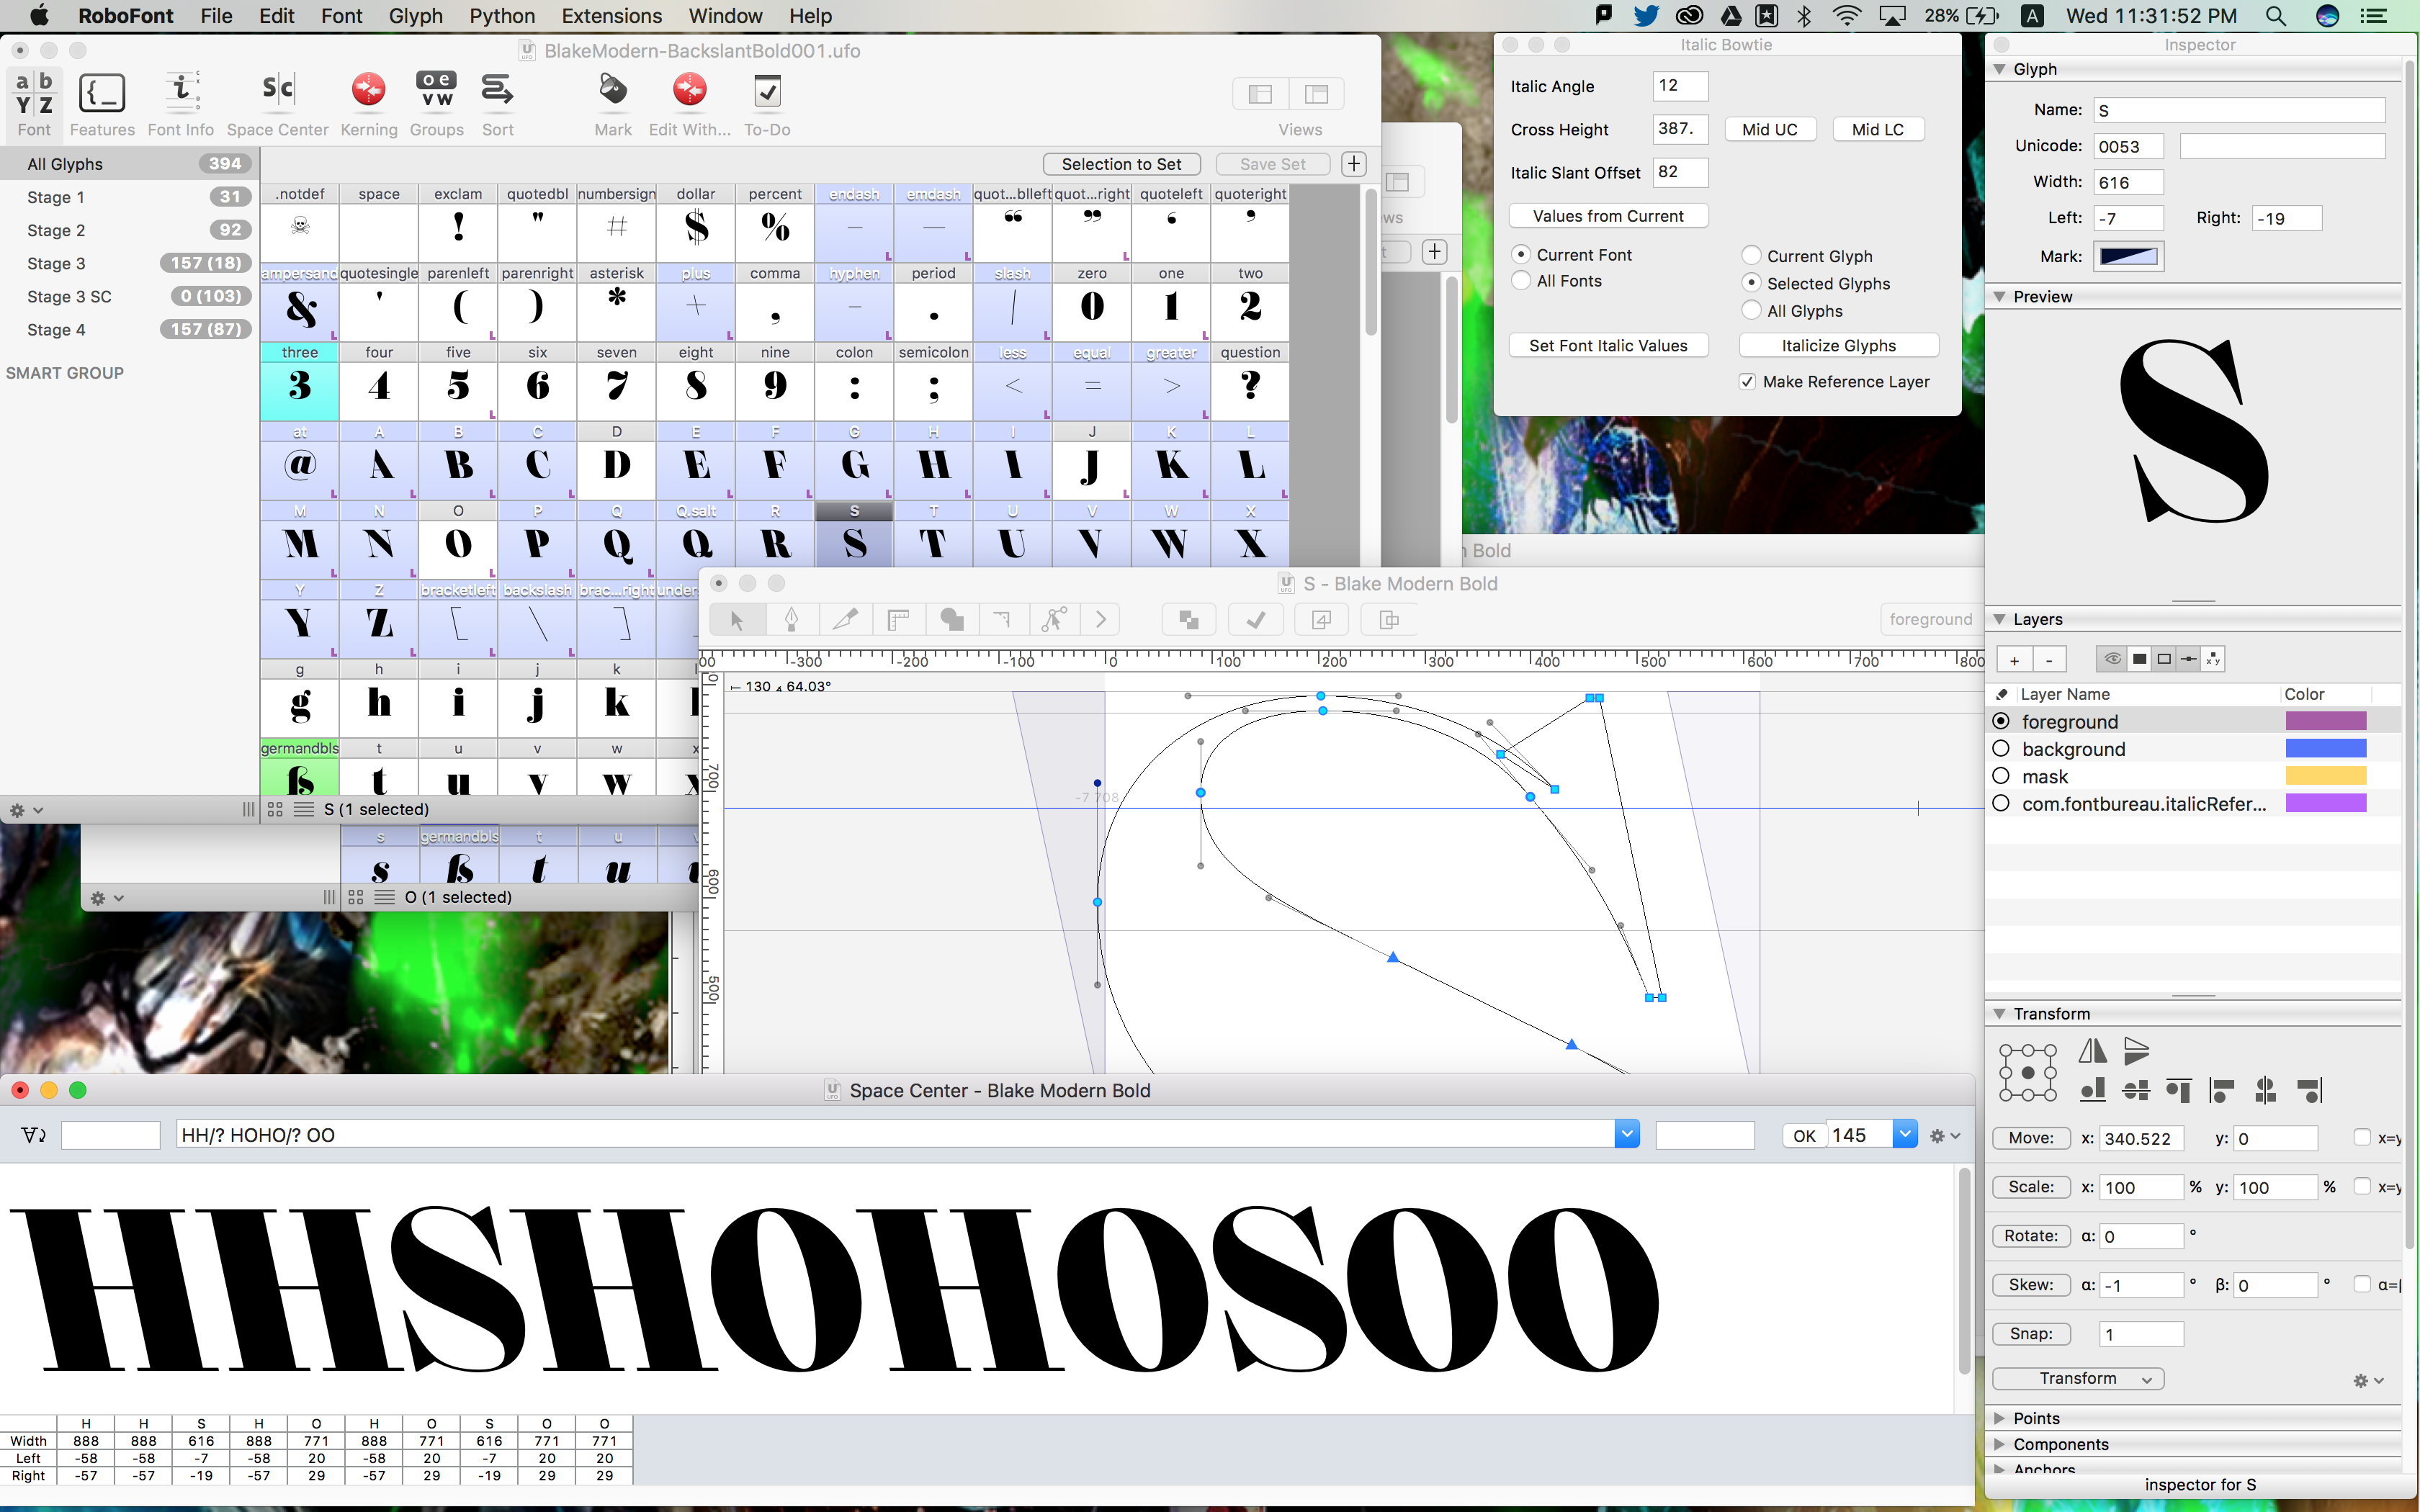The image size is (2420, 1512).
Task: Open Features from the font window toolbar
Action: (x=102, y=103)
